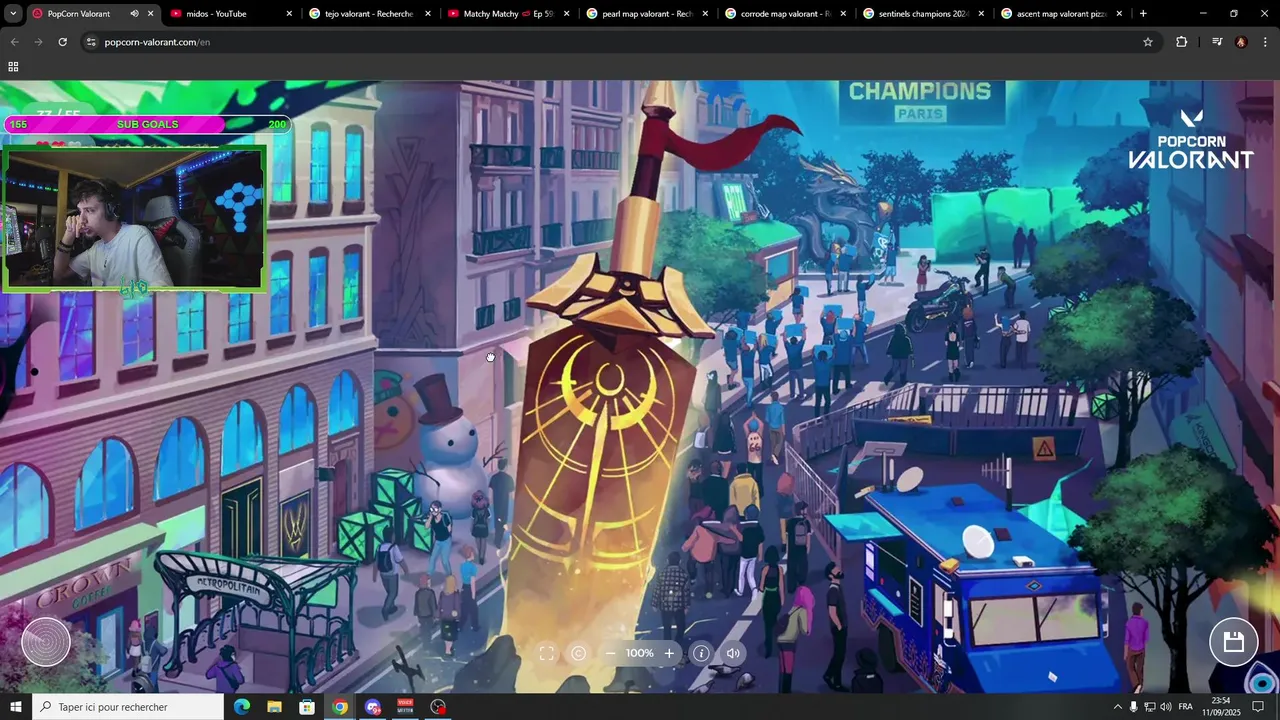
Task: Bookmark this page with the star
Action: [1148, 42]
